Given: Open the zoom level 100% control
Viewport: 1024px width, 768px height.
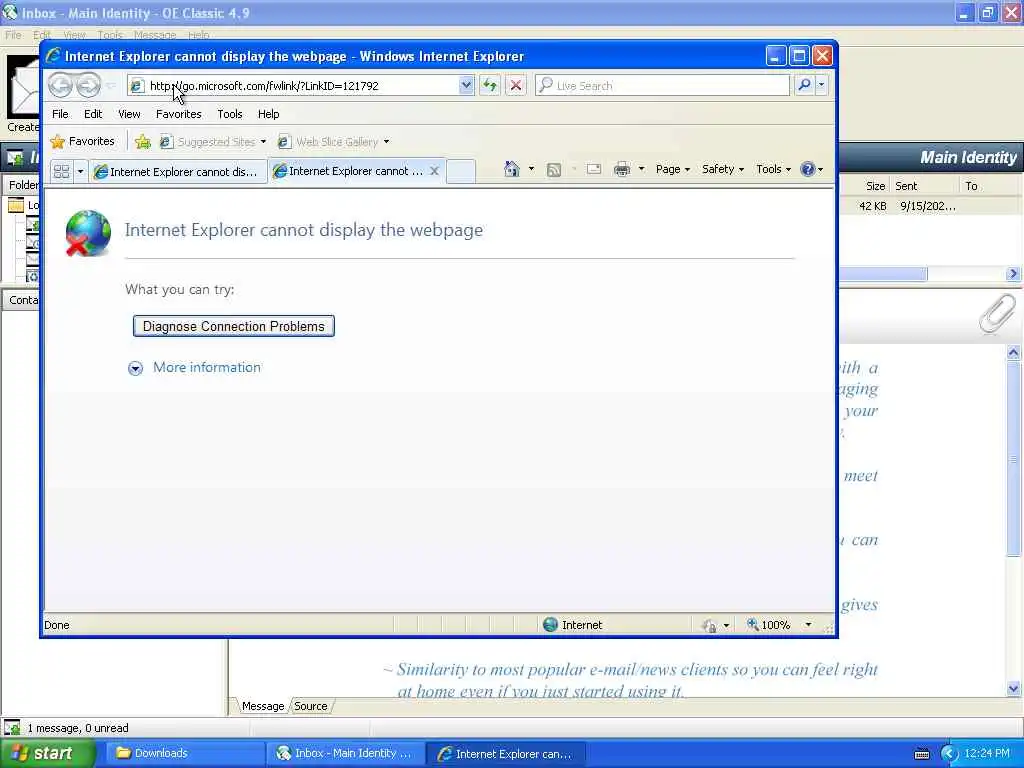Looking at the screenshot, I should [769, 625].
